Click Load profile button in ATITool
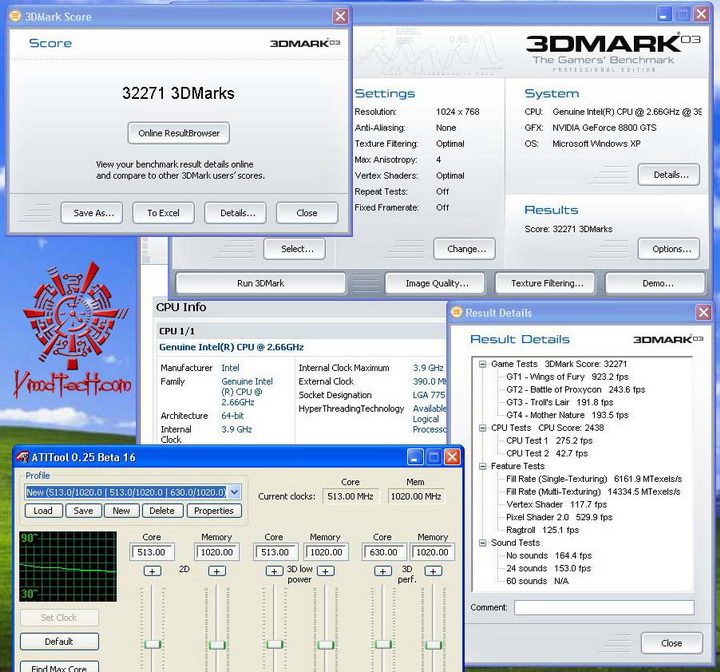 click(43, 511)
